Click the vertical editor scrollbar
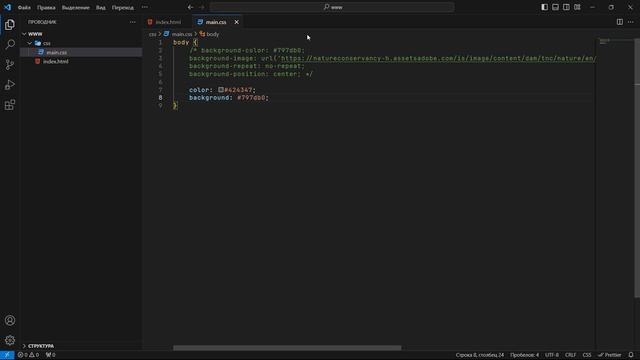This screenshot has height=360, width=640. coord(637,168)
